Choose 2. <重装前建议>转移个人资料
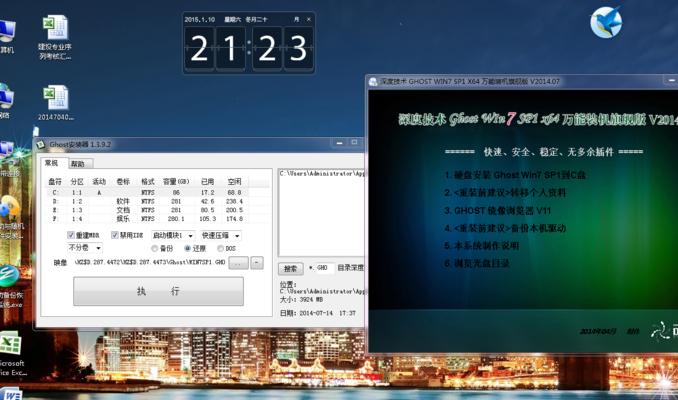The width and height of the screenshot is (678, 400). click(x=505, y=193)
